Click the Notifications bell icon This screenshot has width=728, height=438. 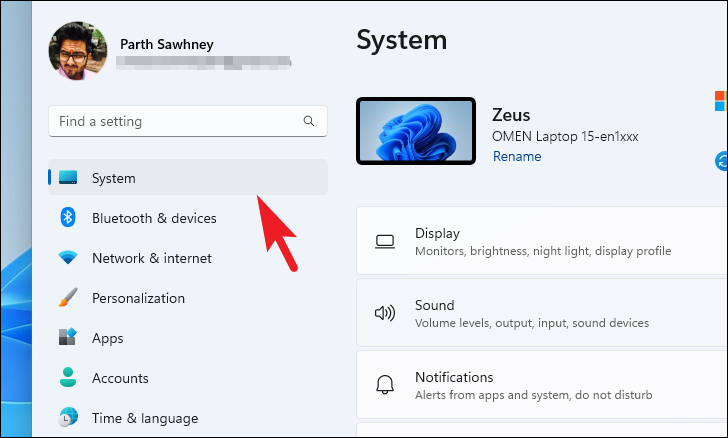pyautogui.click(x=385, y=385)
